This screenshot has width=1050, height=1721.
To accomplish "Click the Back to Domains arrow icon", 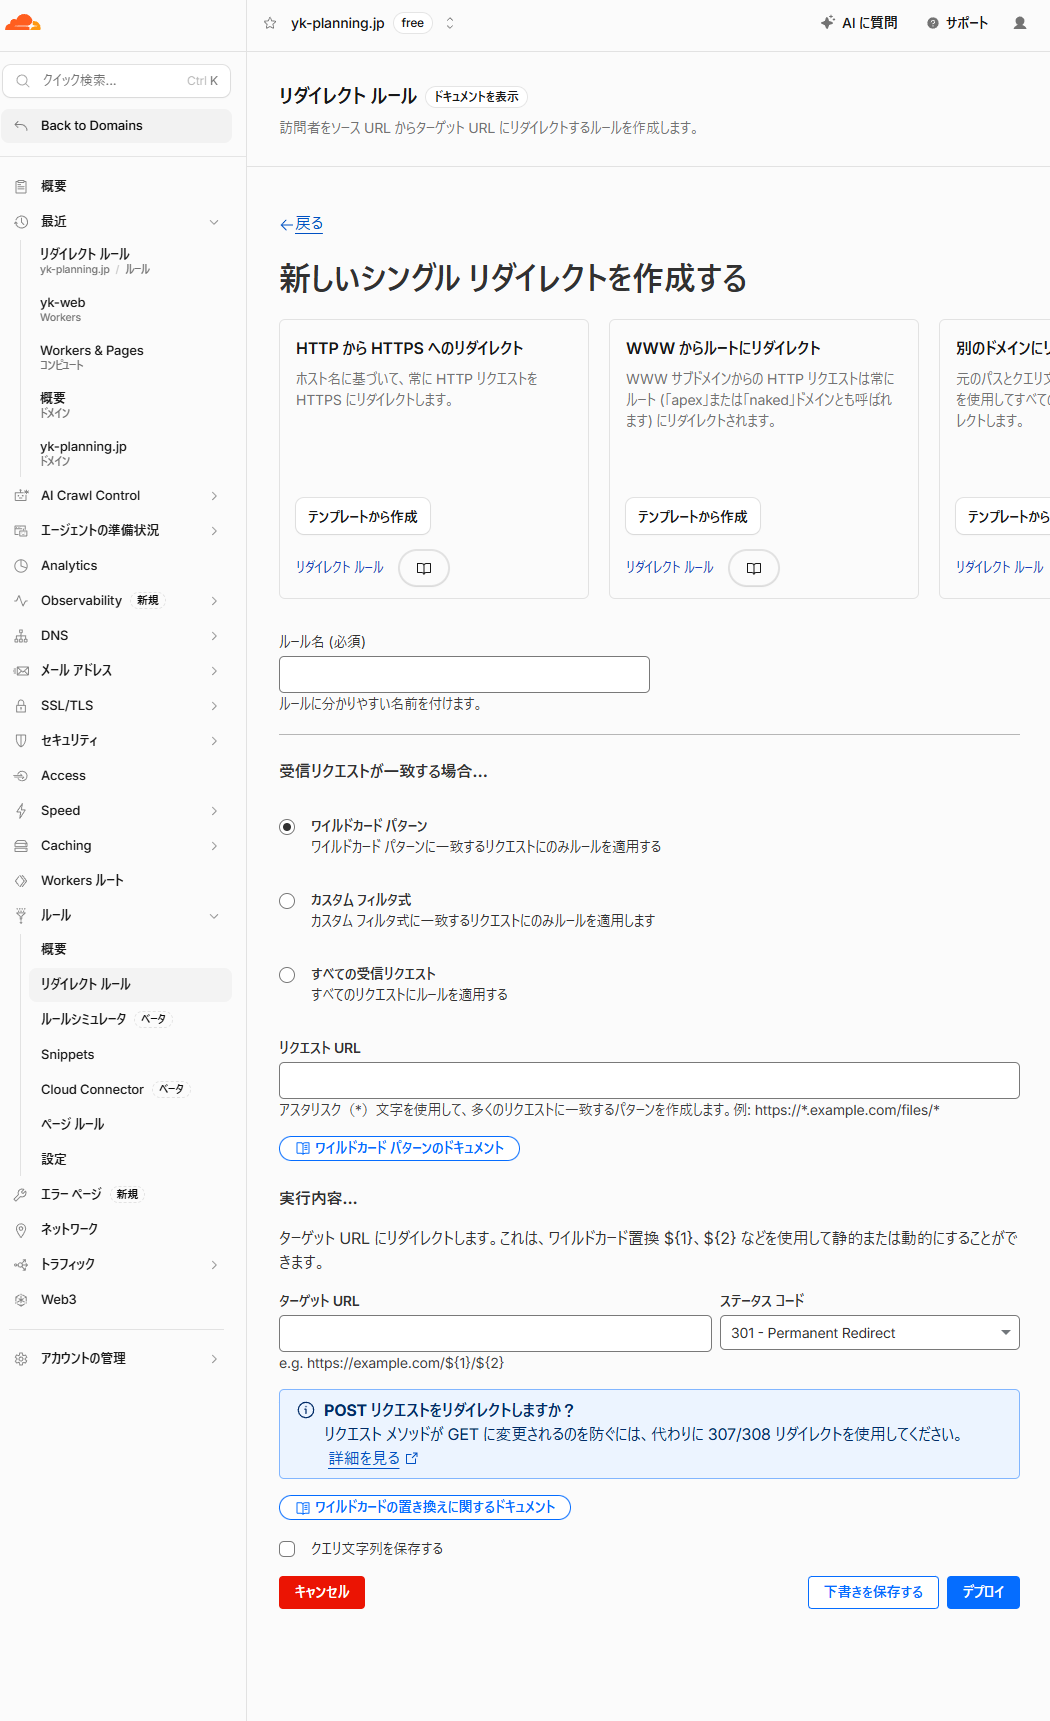I will [21, 126].
